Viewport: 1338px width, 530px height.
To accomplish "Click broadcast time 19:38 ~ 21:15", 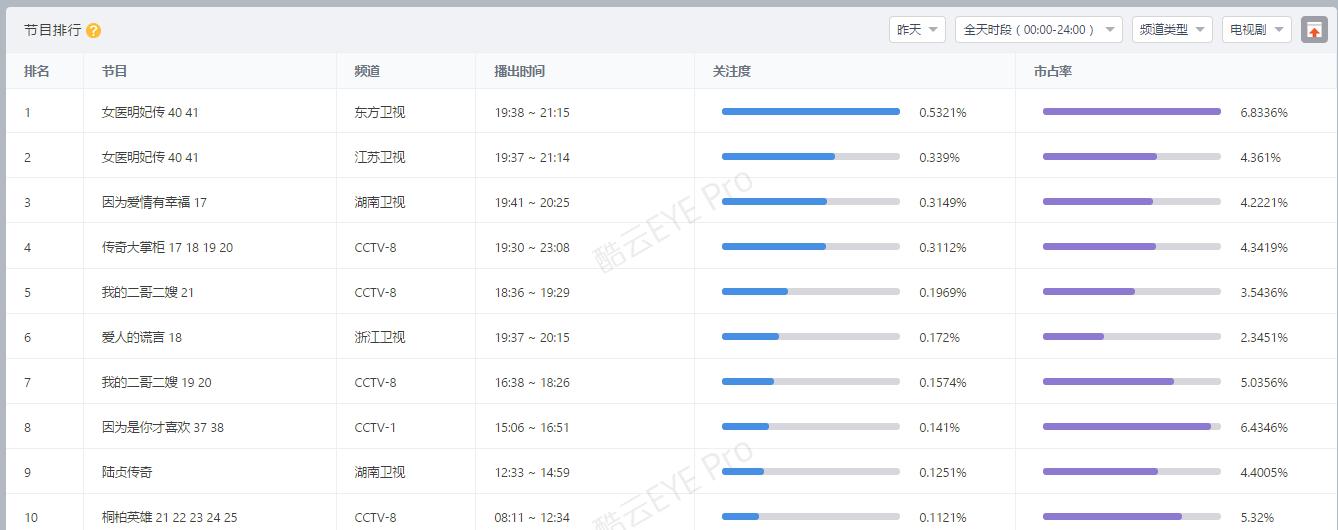I will (532, 112).
